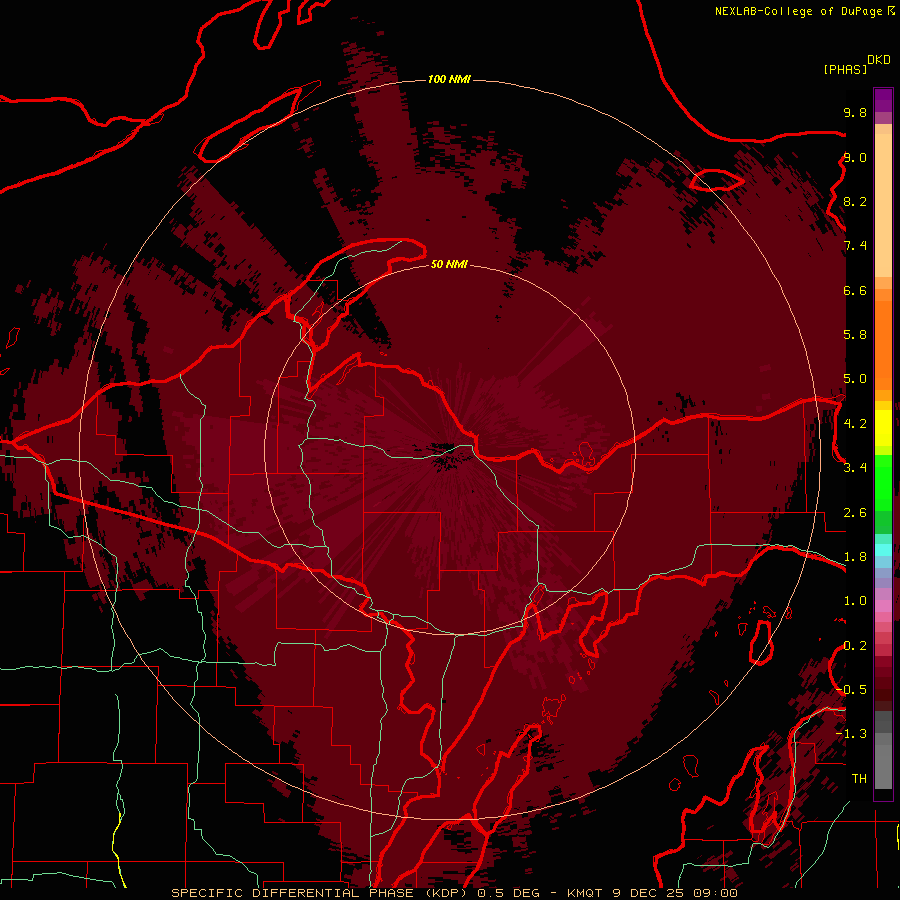Pick the pink band on the color bar
The height and width of the screenshot is (900, 900).
pos(883,606)
